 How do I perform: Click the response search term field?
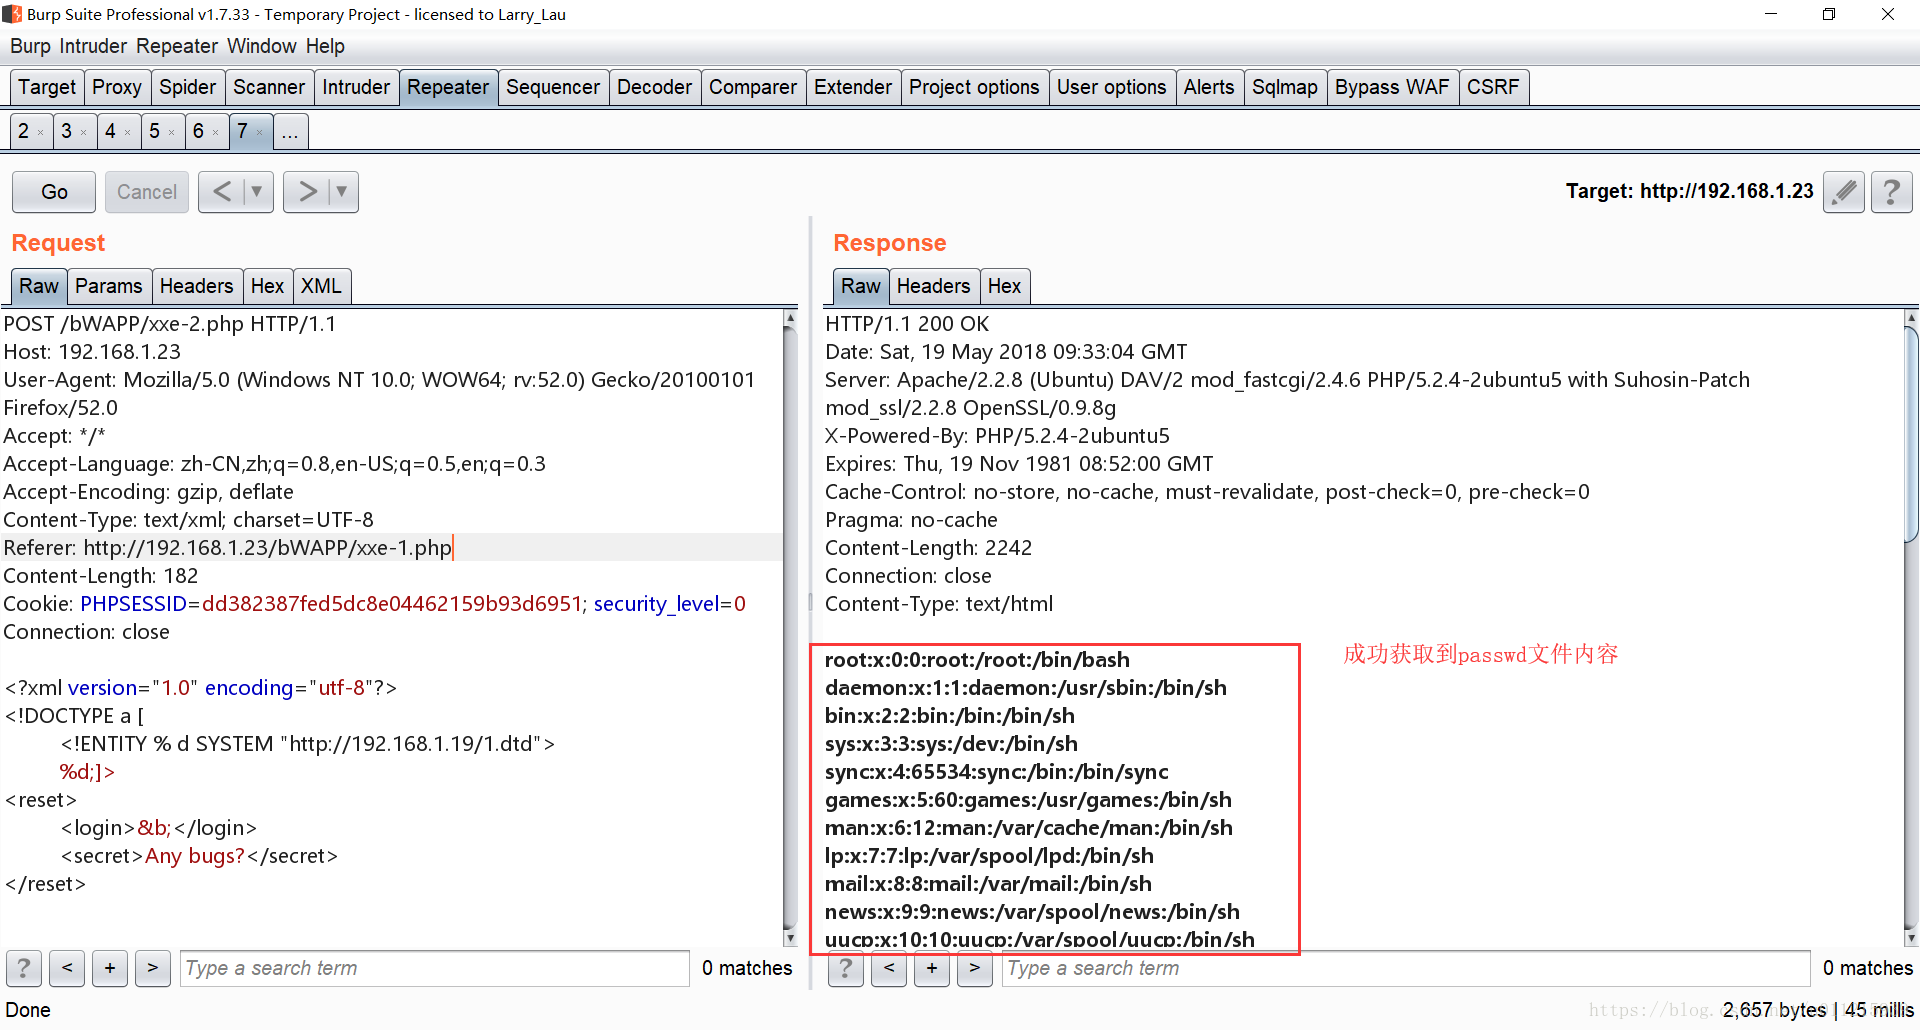1406,968
